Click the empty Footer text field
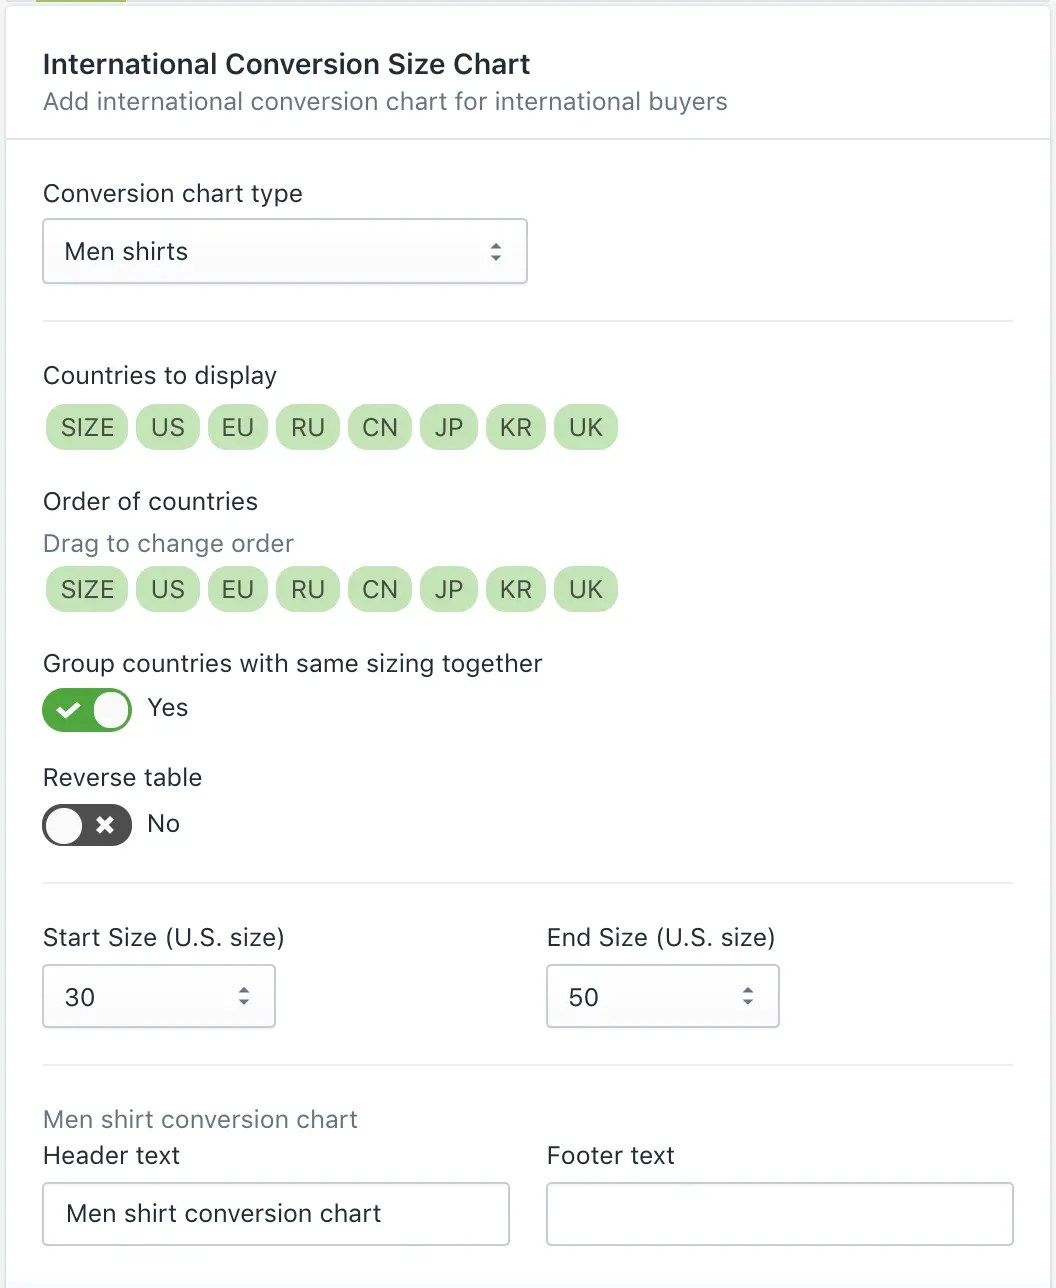Viewport: 1056px width, 1288px height. (780, 1214)
